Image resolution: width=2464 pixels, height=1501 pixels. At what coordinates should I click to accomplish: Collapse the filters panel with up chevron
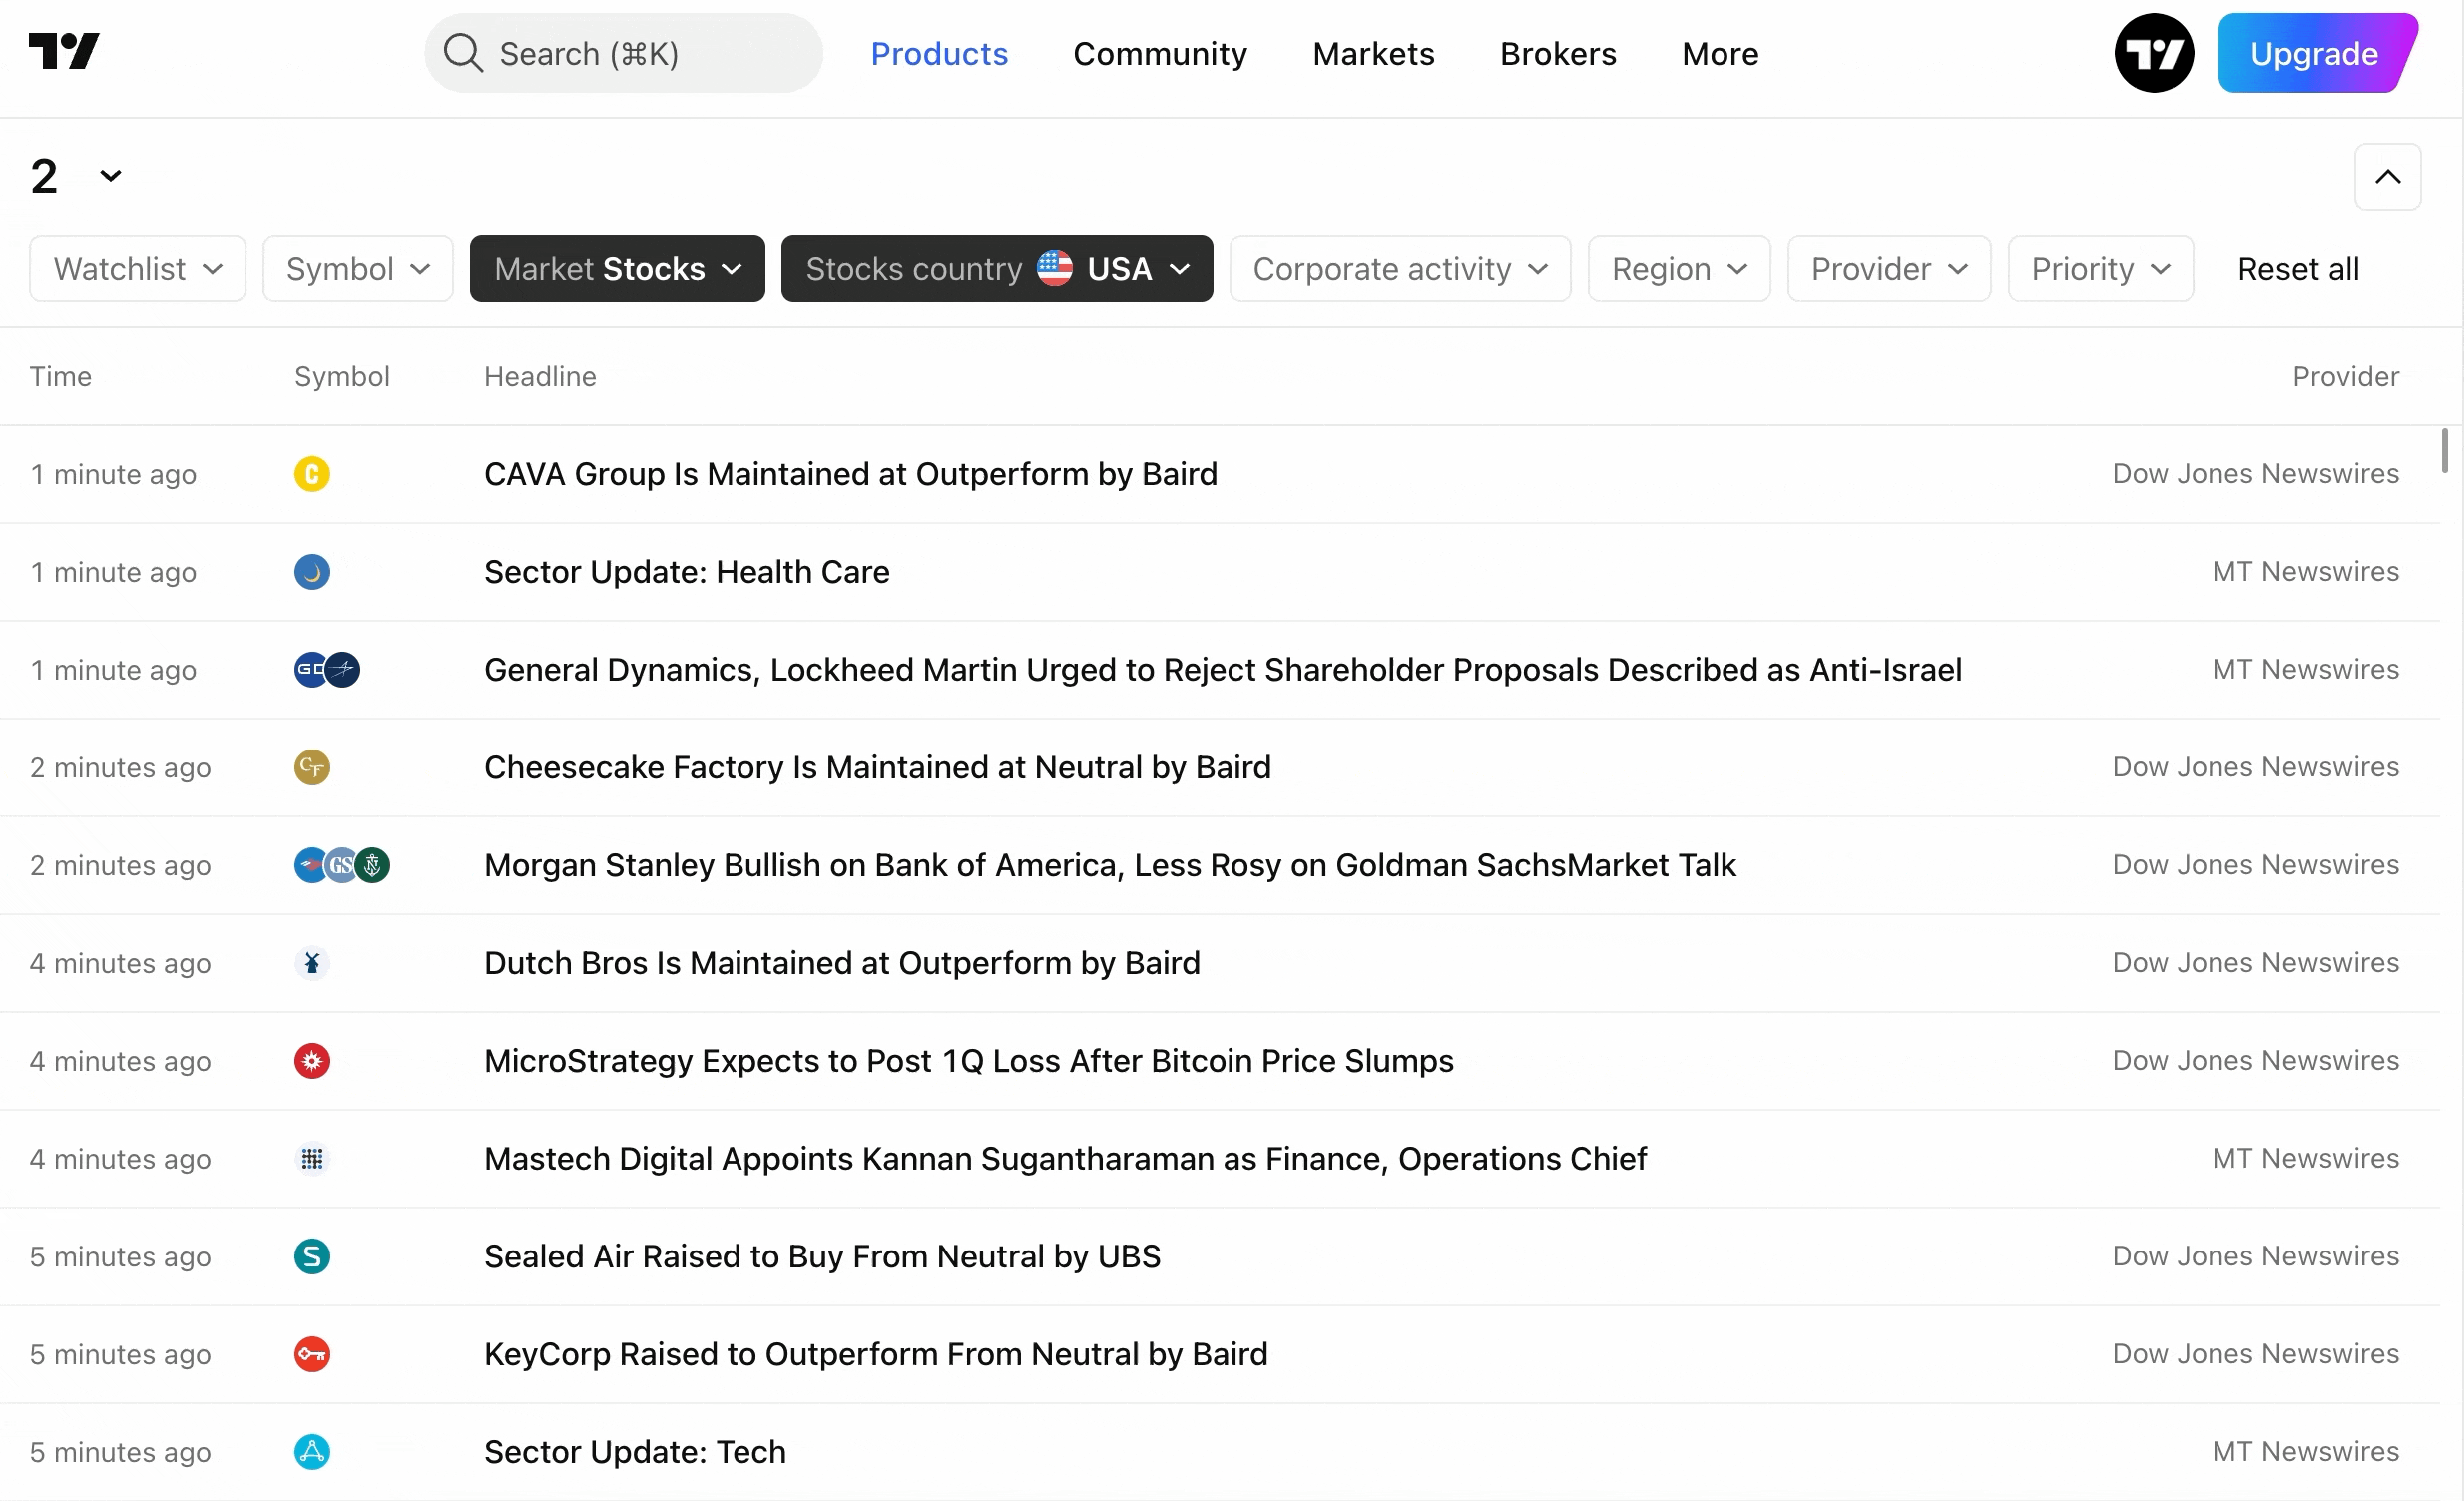[x=2386, y=176]
